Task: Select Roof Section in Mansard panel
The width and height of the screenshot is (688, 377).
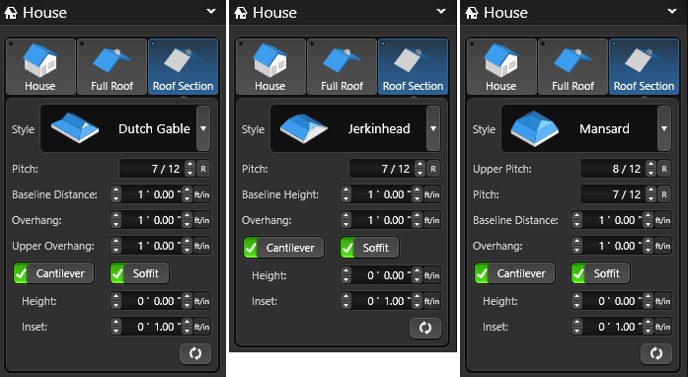Action: pyautogui.click(x=644, y=67)
